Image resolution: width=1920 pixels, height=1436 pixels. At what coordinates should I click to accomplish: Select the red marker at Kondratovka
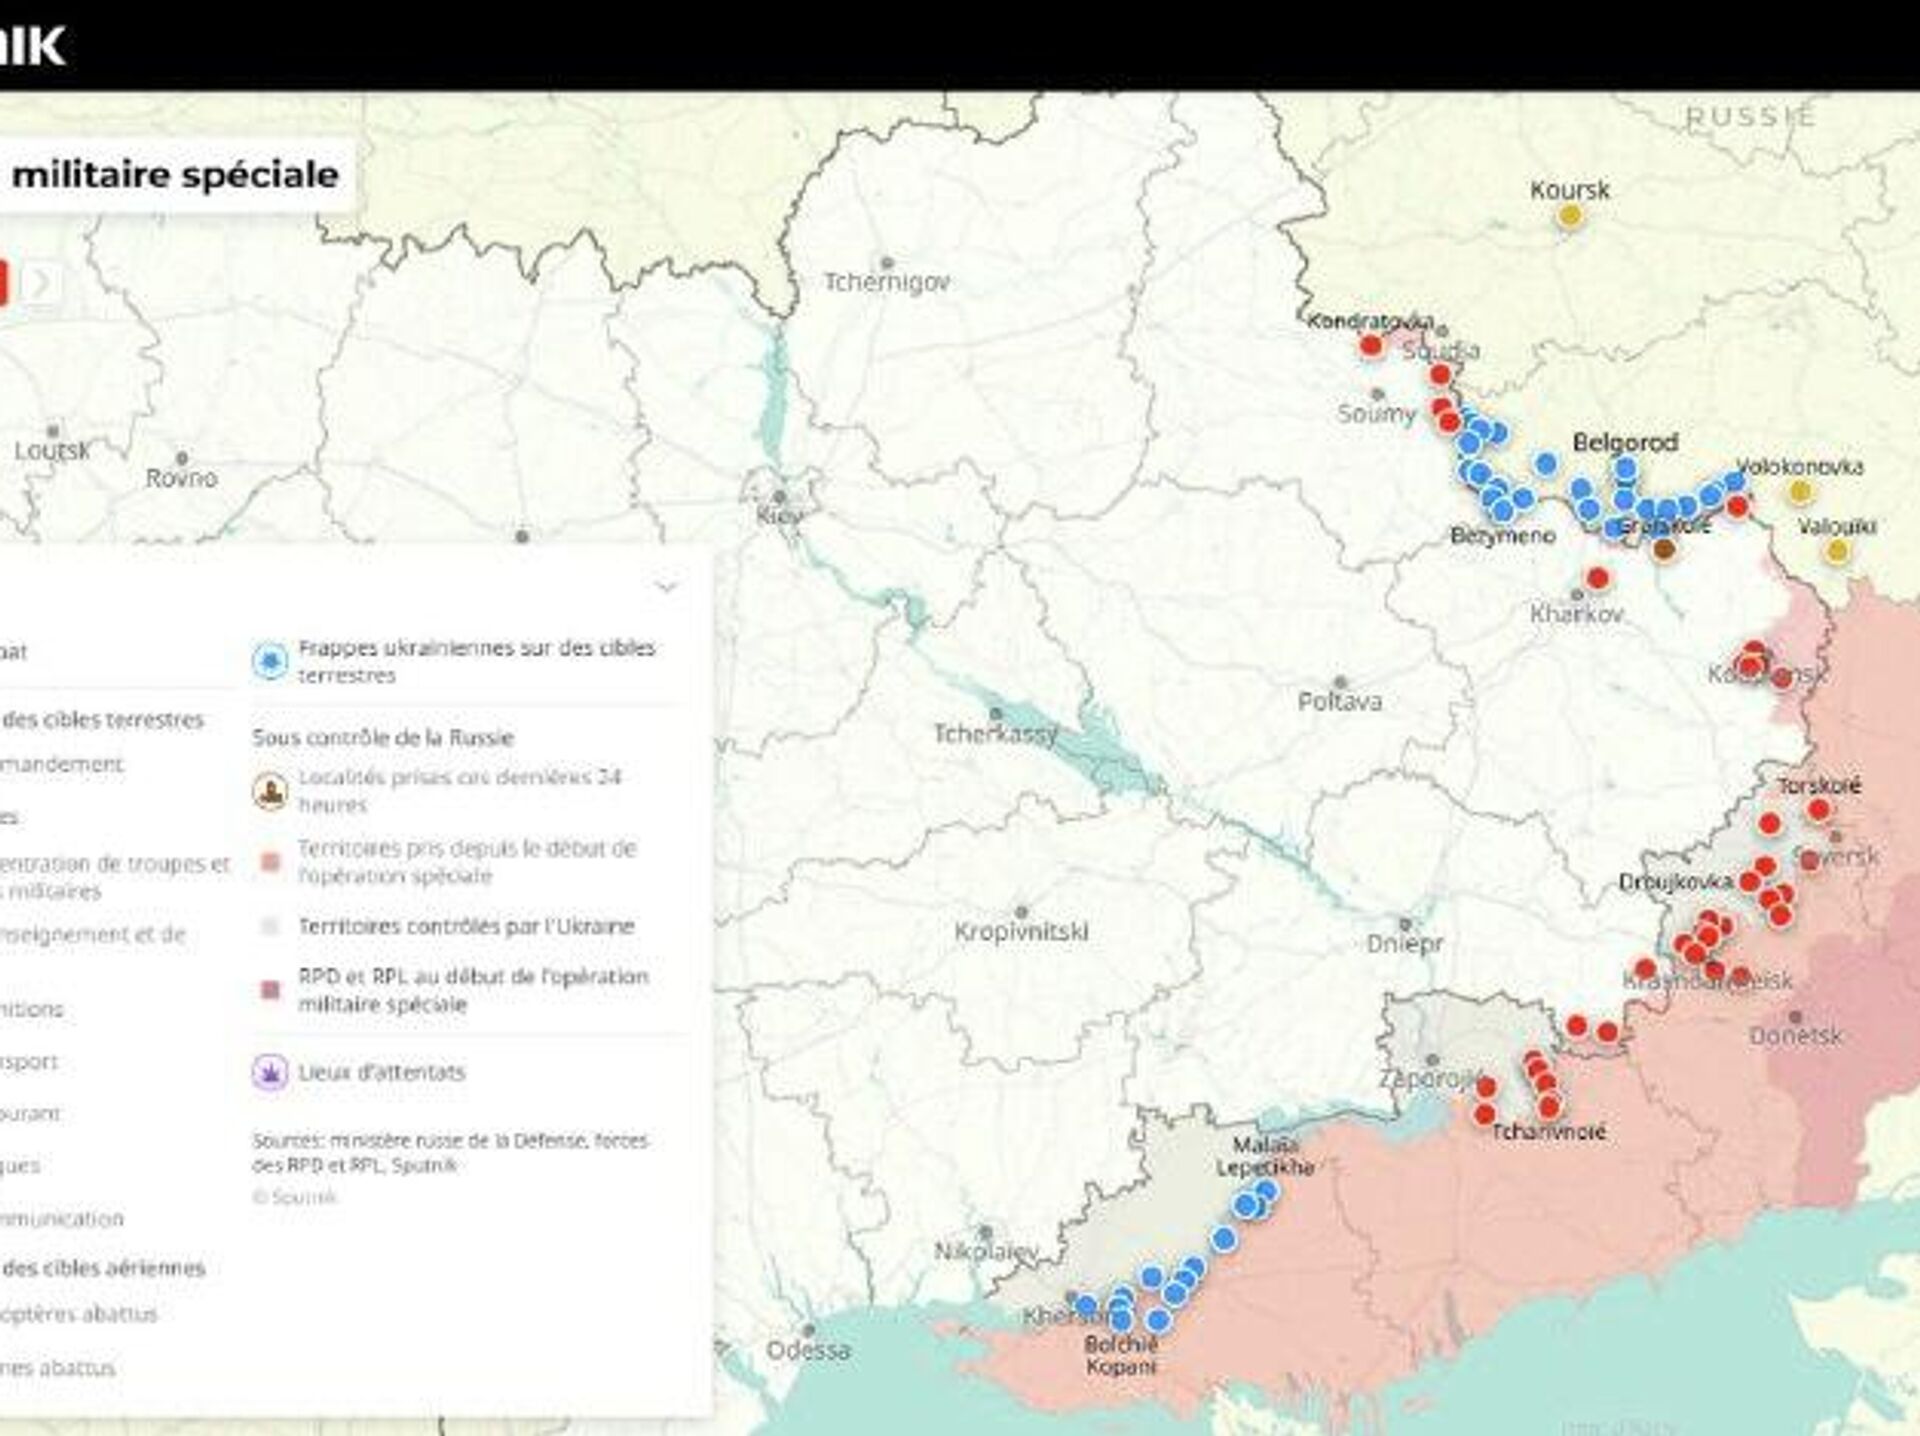pyautogui.click(x=1371, y=346)
